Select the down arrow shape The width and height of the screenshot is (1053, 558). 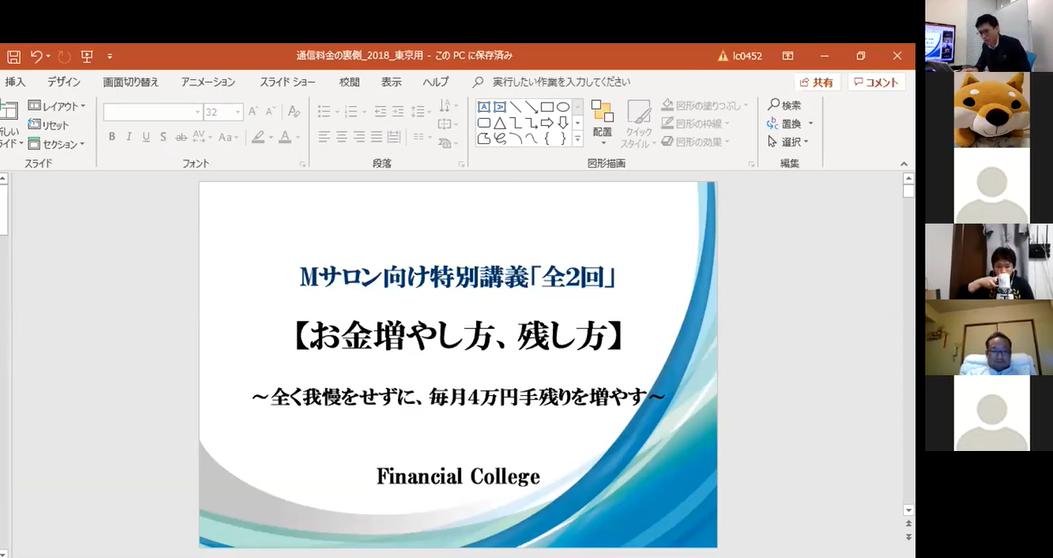coord(563,123)
